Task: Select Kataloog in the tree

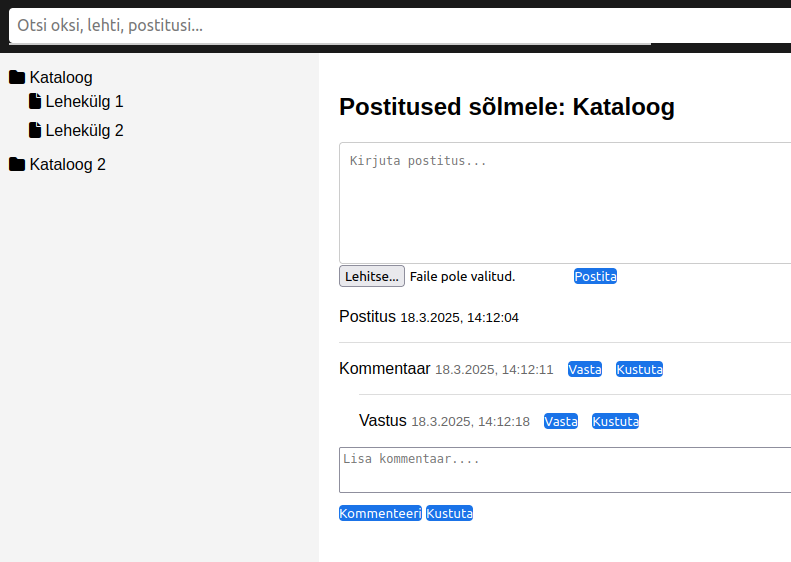Action: click(61, 77)
